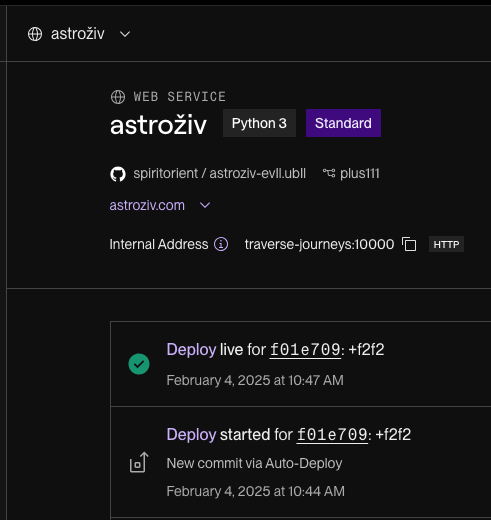Viewport: 491px width, 520px height.
Task: Click the large astroživ service title
Action: pos(158,125)
